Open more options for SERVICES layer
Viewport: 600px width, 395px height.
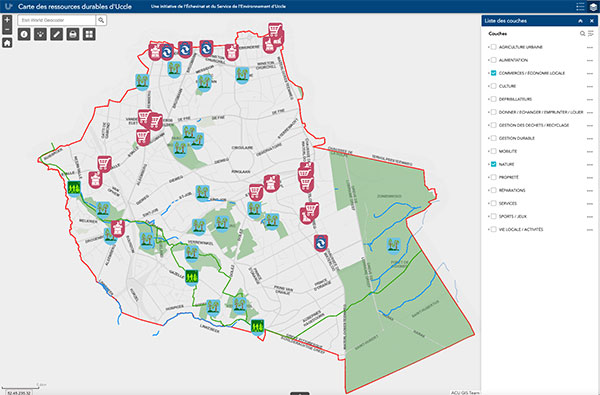(590, 204)
